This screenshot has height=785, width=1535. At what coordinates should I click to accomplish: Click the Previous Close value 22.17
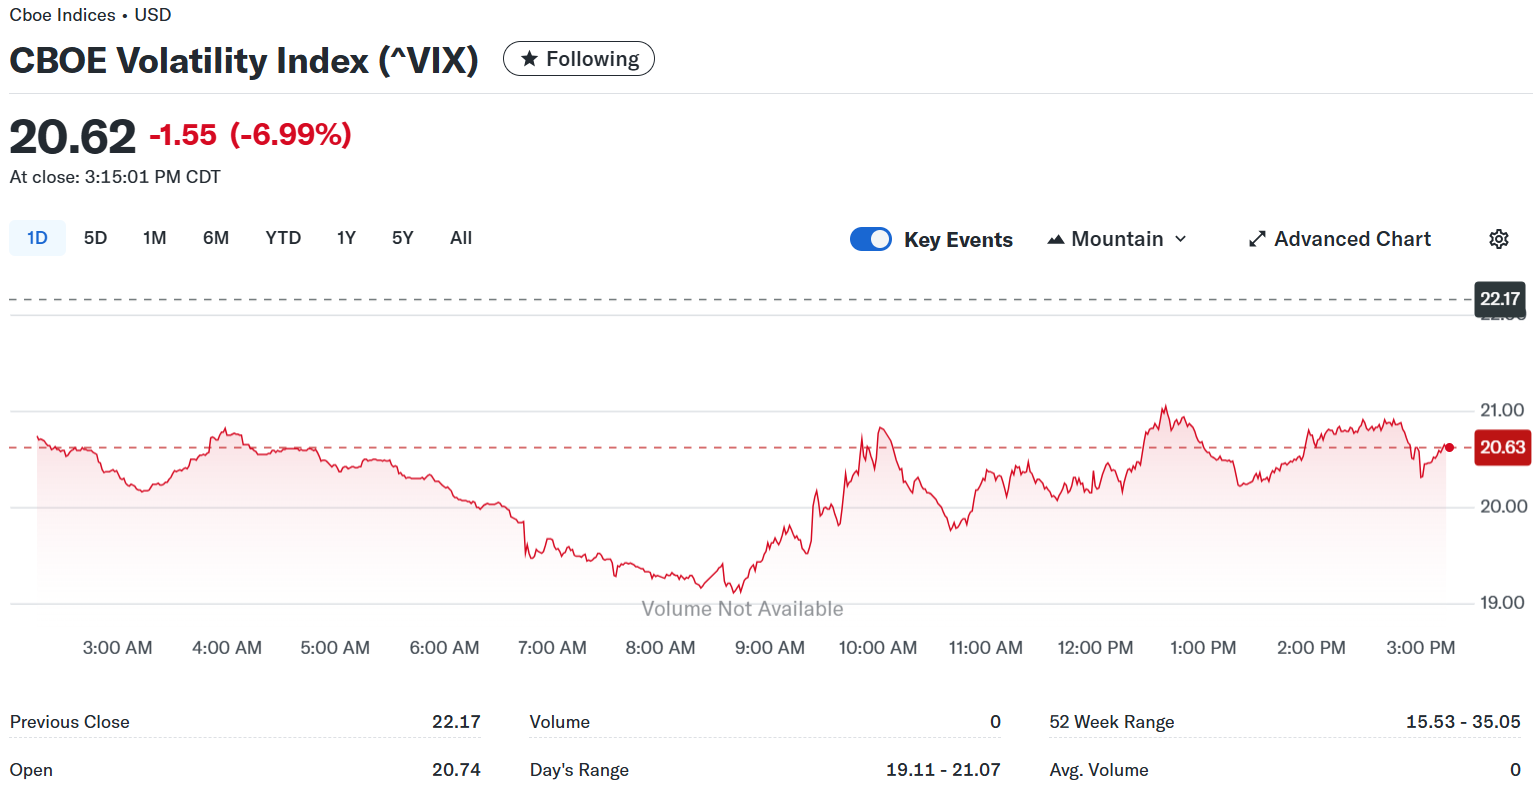click(x=456, y=722)
